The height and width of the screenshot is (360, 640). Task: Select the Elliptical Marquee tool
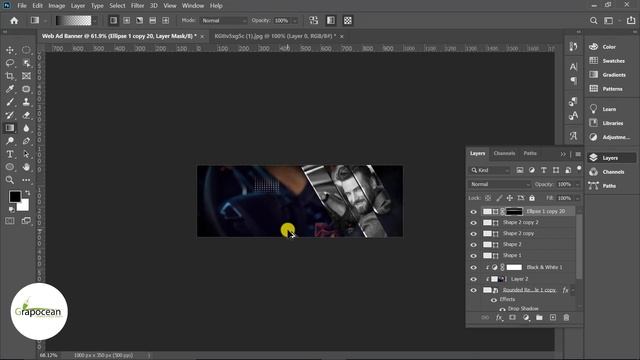(26, 50)
